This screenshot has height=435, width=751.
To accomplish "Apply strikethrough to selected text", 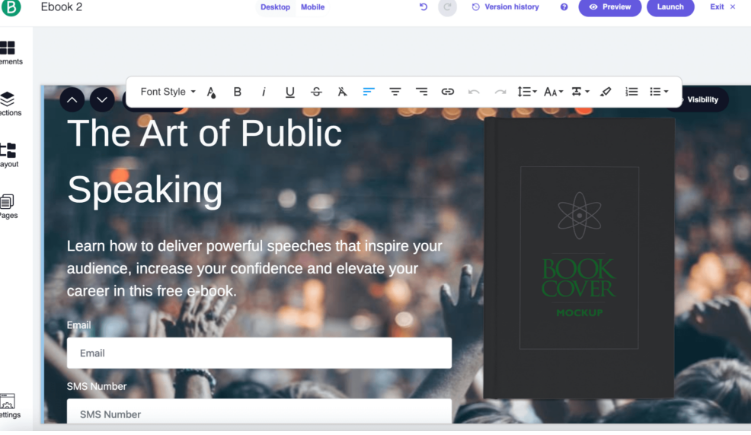I will [x=316, y=92].
